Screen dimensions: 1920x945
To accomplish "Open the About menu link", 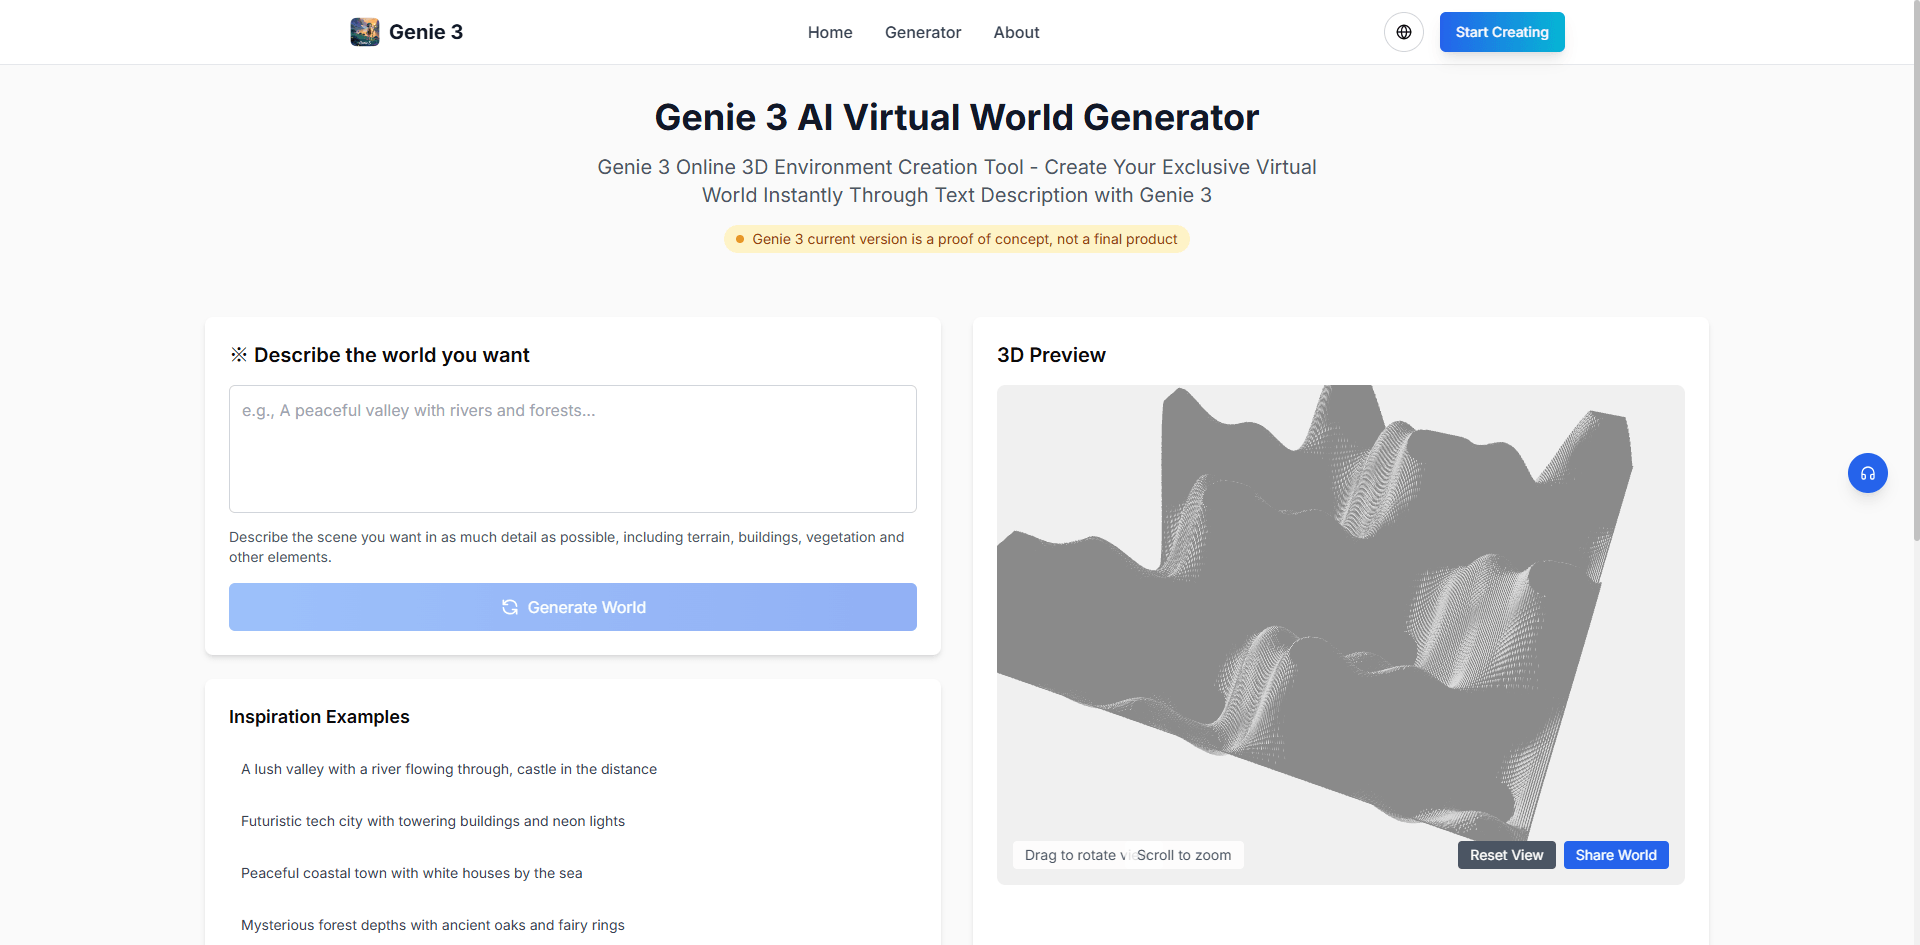I will point(1016,32).
